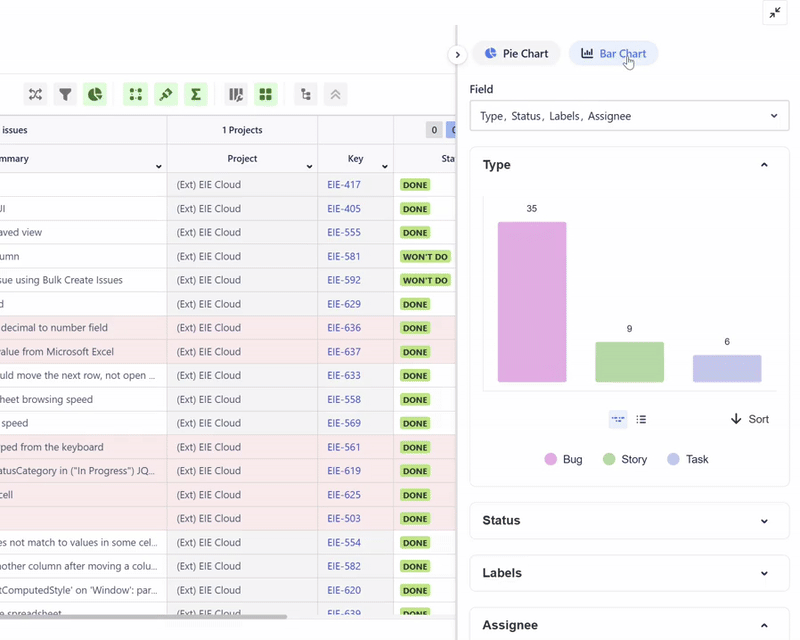Click the green pin toolbar icon
Screen dimensions: 800x640
166,95
